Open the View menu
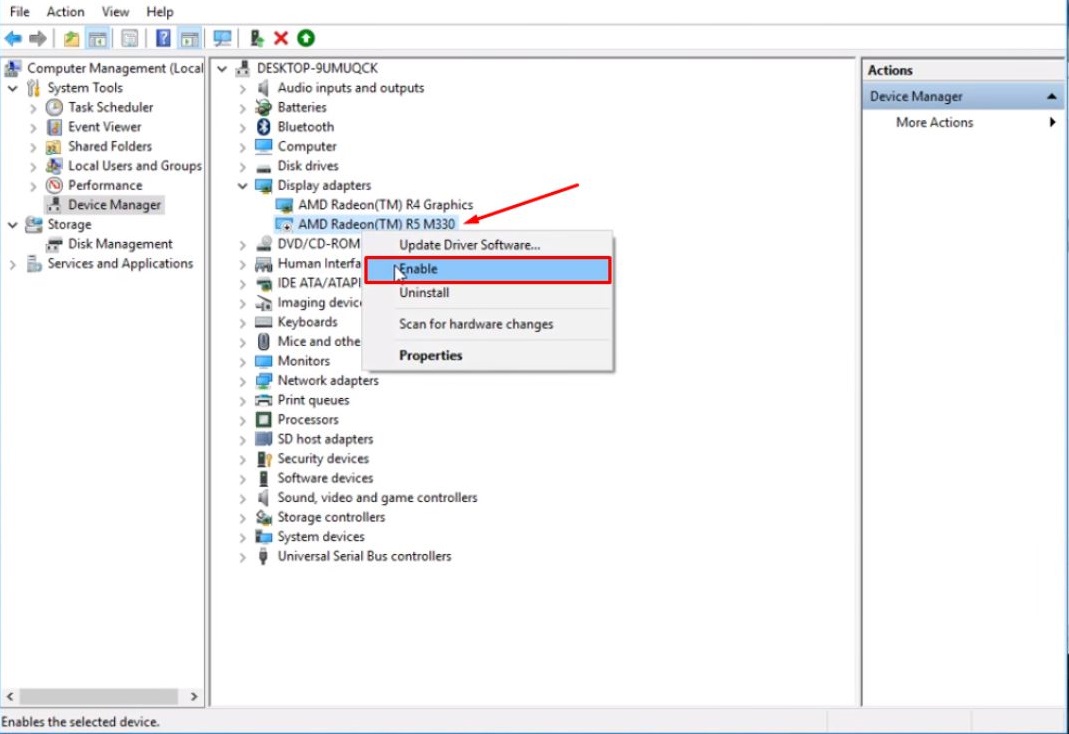 coord(115,12)
